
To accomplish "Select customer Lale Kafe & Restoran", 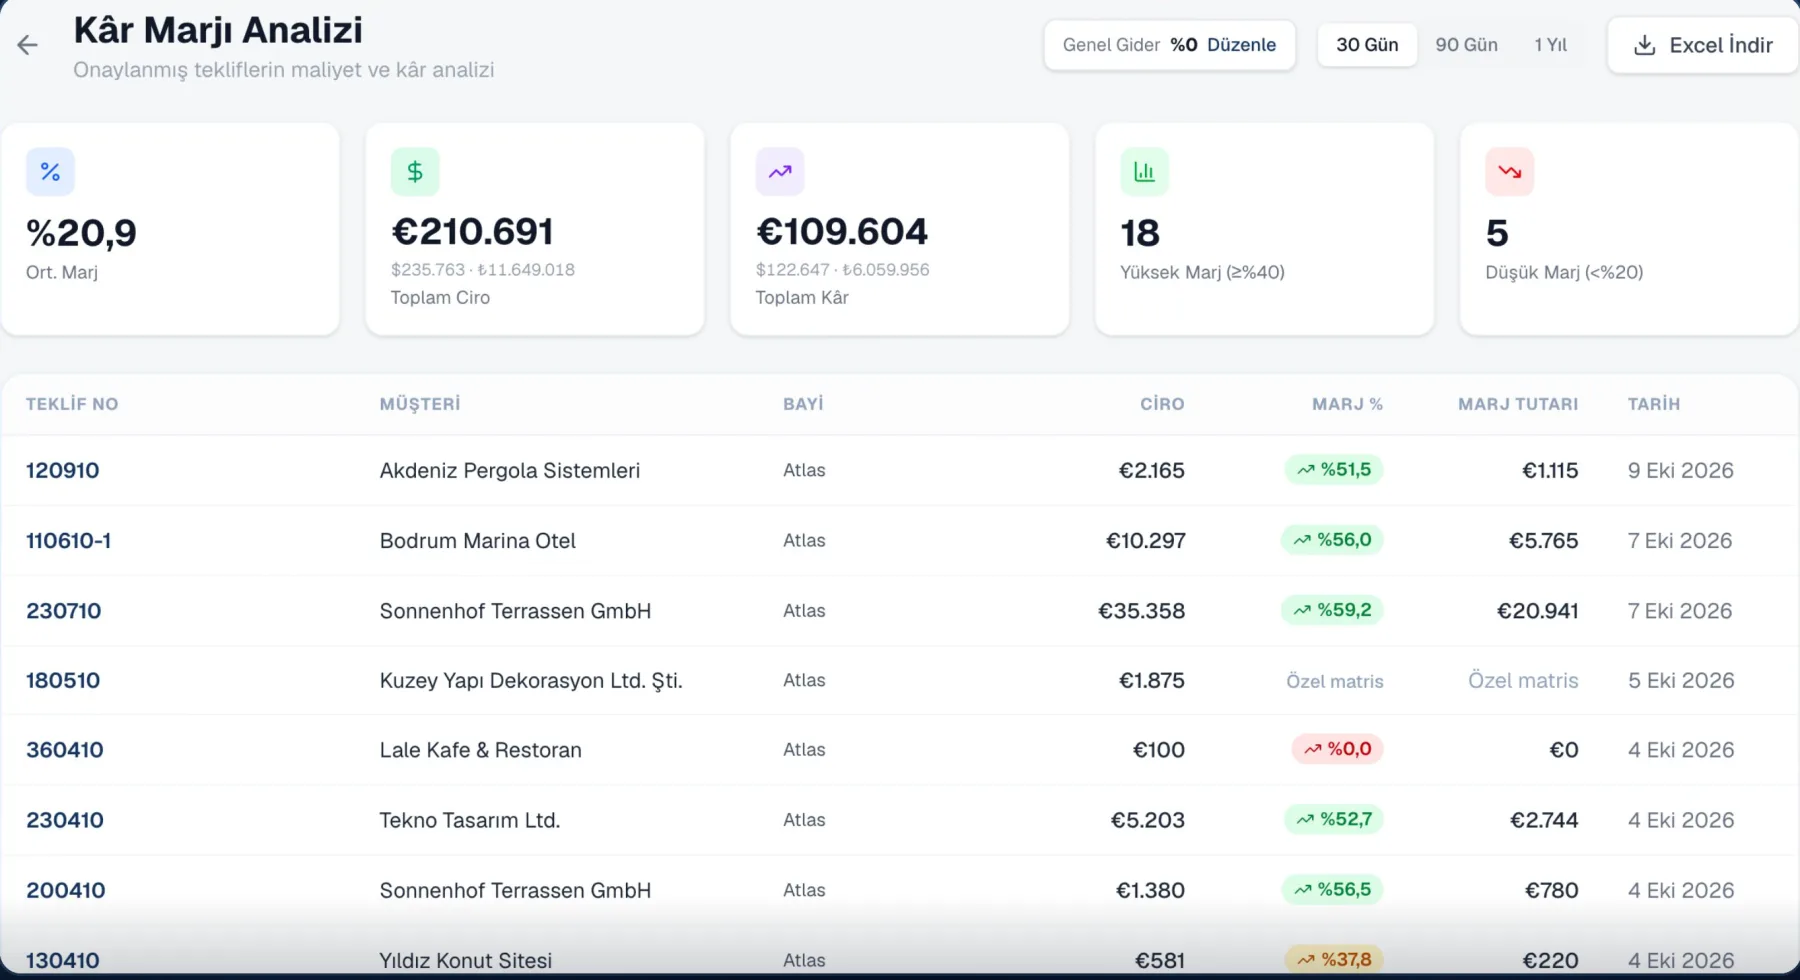I will 481,750.
